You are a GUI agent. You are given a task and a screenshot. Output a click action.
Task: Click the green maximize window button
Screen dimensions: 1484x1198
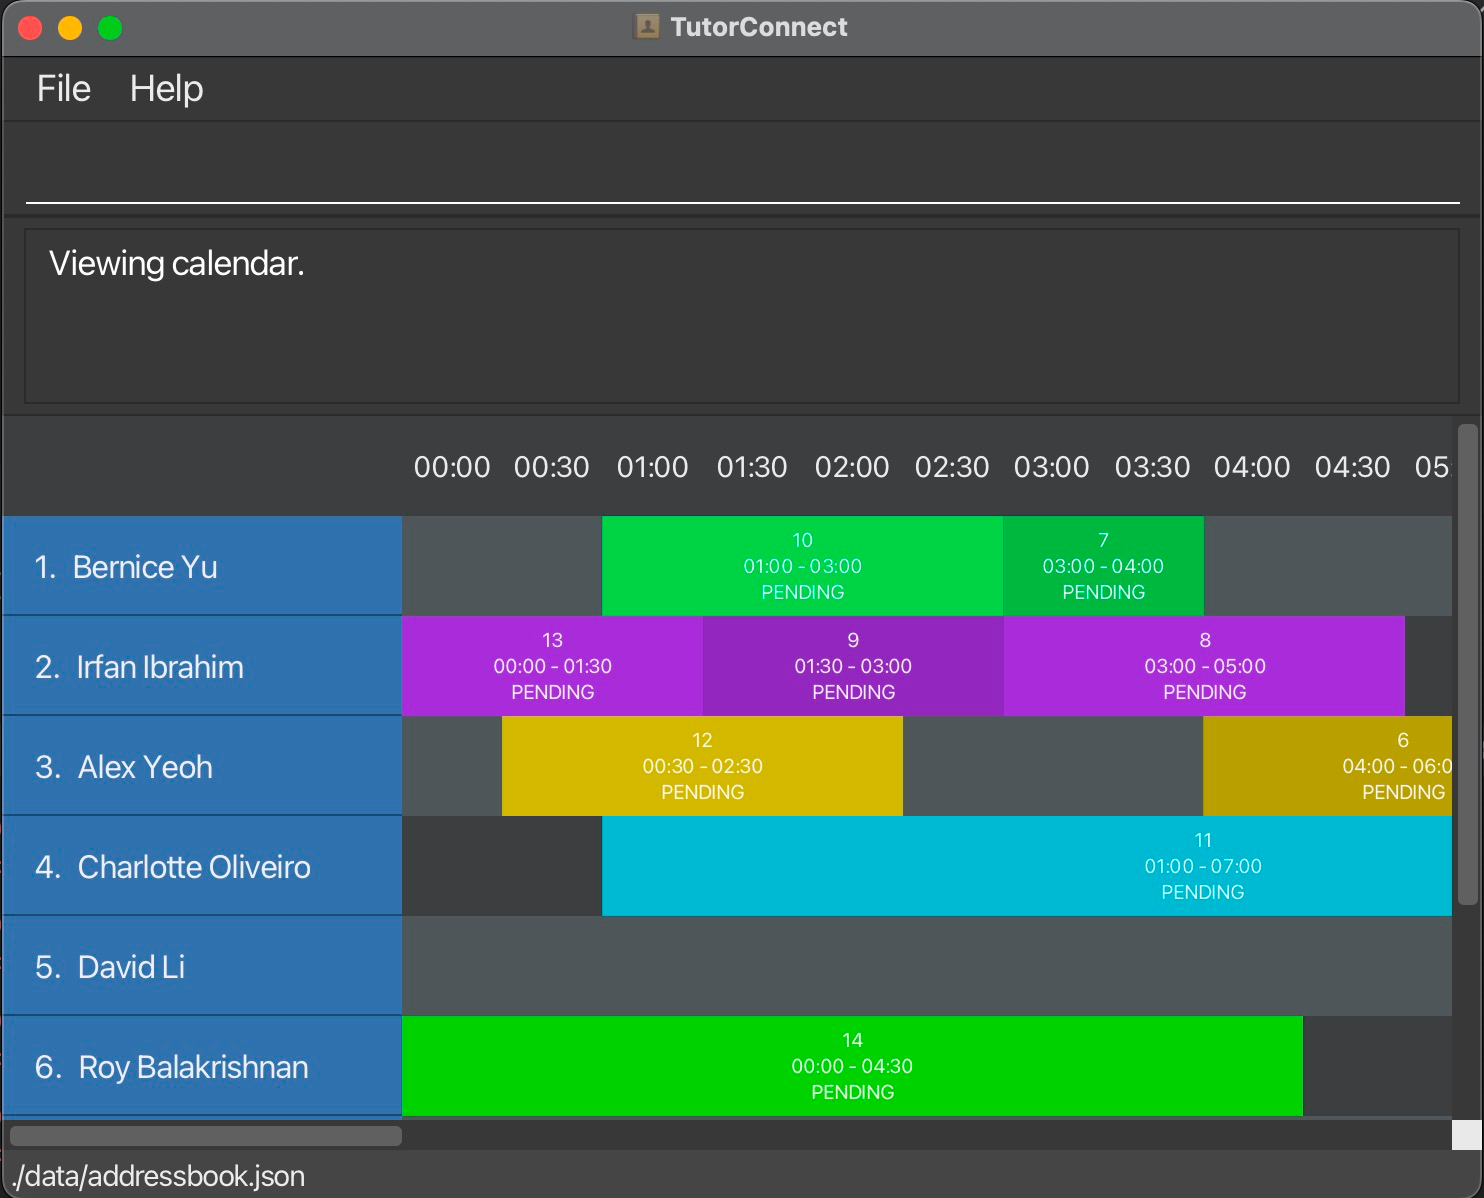point(110,28)
